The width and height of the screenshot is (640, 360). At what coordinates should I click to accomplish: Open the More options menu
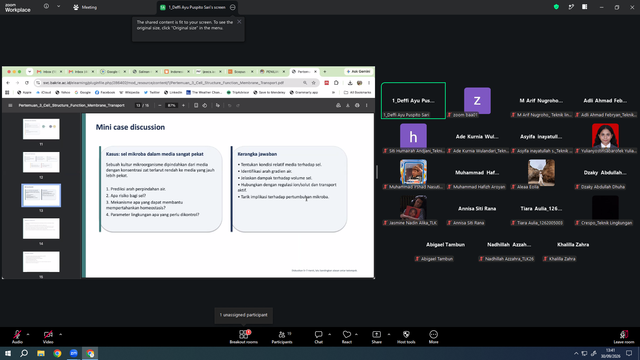point(433,337)
